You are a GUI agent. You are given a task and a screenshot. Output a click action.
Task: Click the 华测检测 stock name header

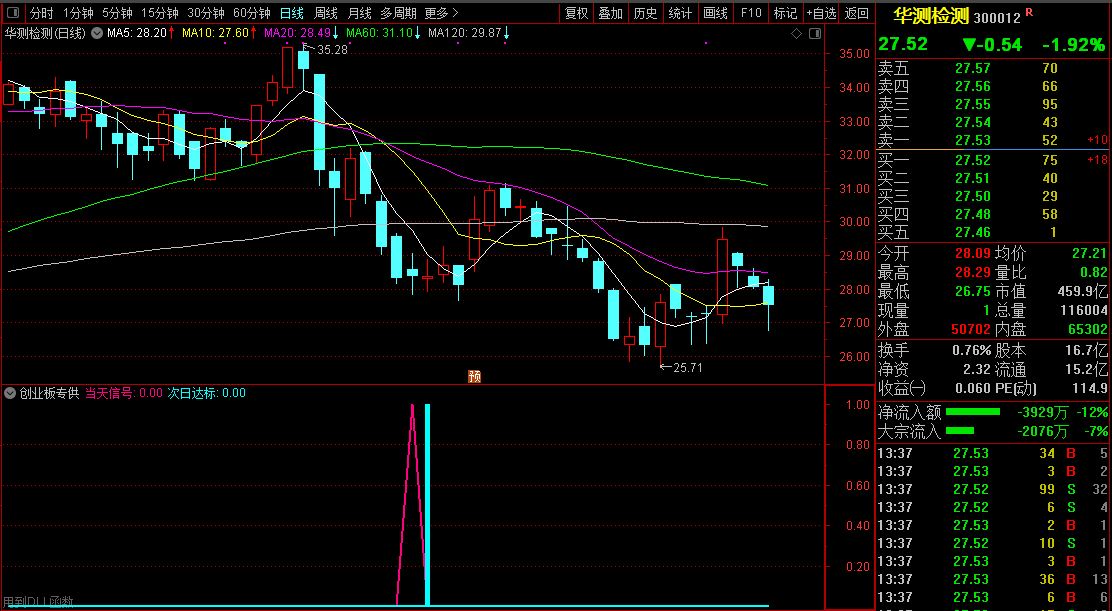[930, 17]
